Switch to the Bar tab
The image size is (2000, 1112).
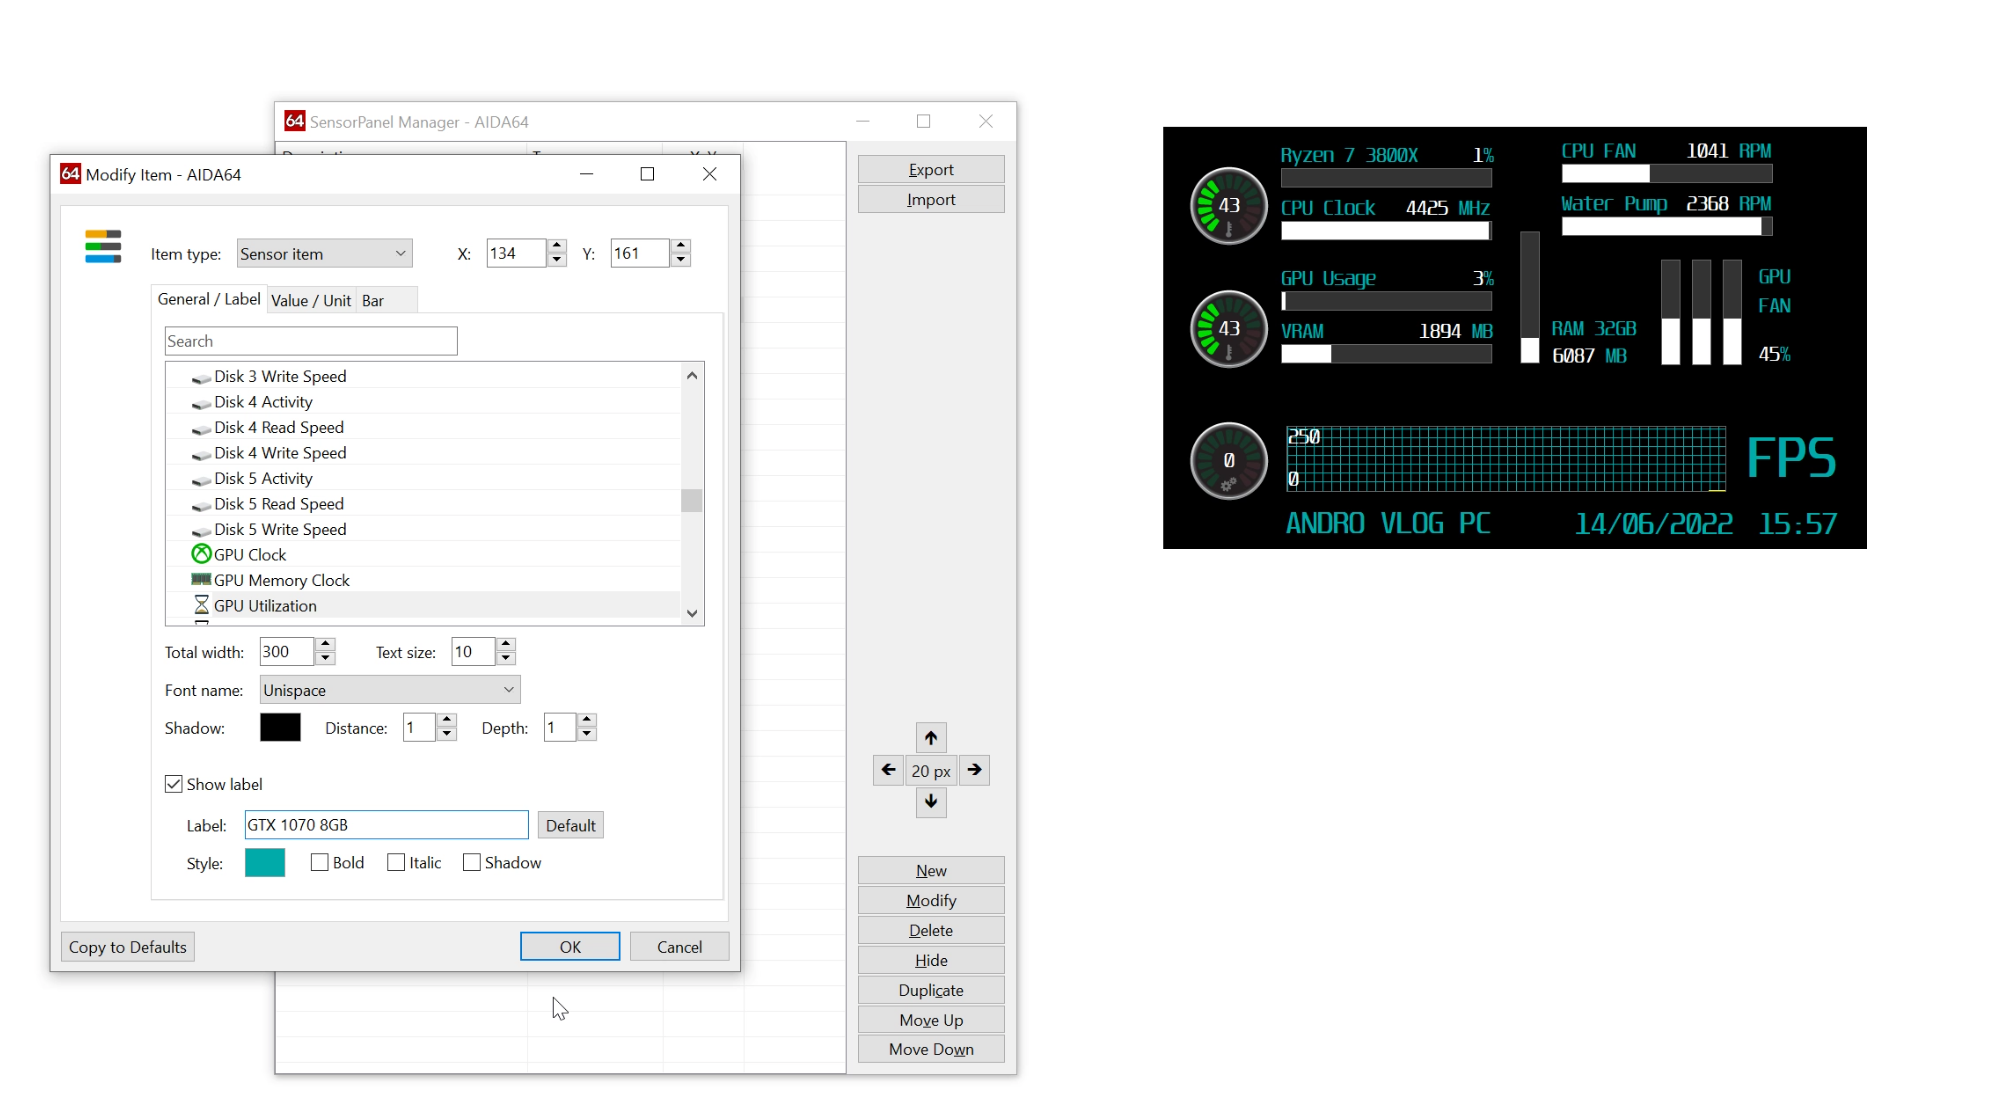[373, 301]
